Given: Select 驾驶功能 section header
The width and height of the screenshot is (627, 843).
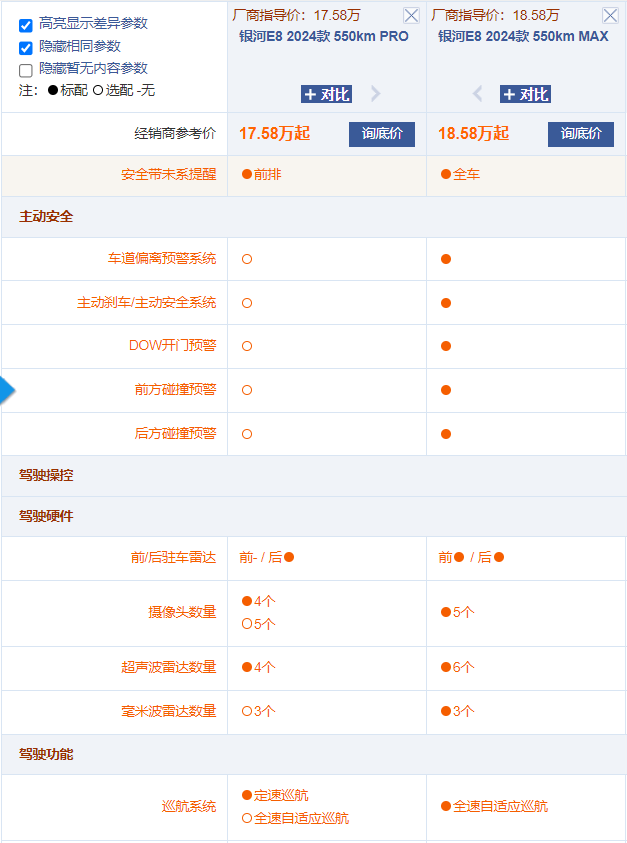Looking at the screenshot, I should point(46,754).
